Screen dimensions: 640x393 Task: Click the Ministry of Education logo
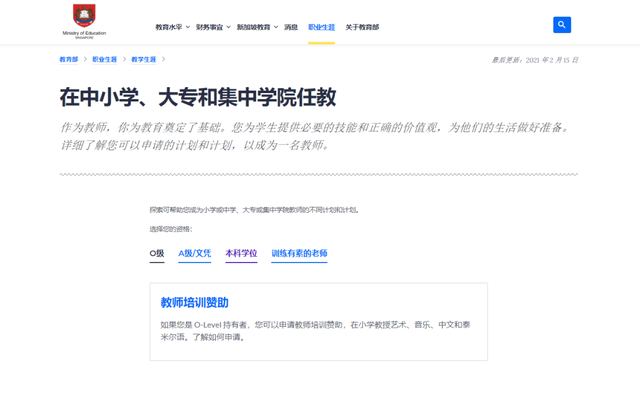[84, 21]
